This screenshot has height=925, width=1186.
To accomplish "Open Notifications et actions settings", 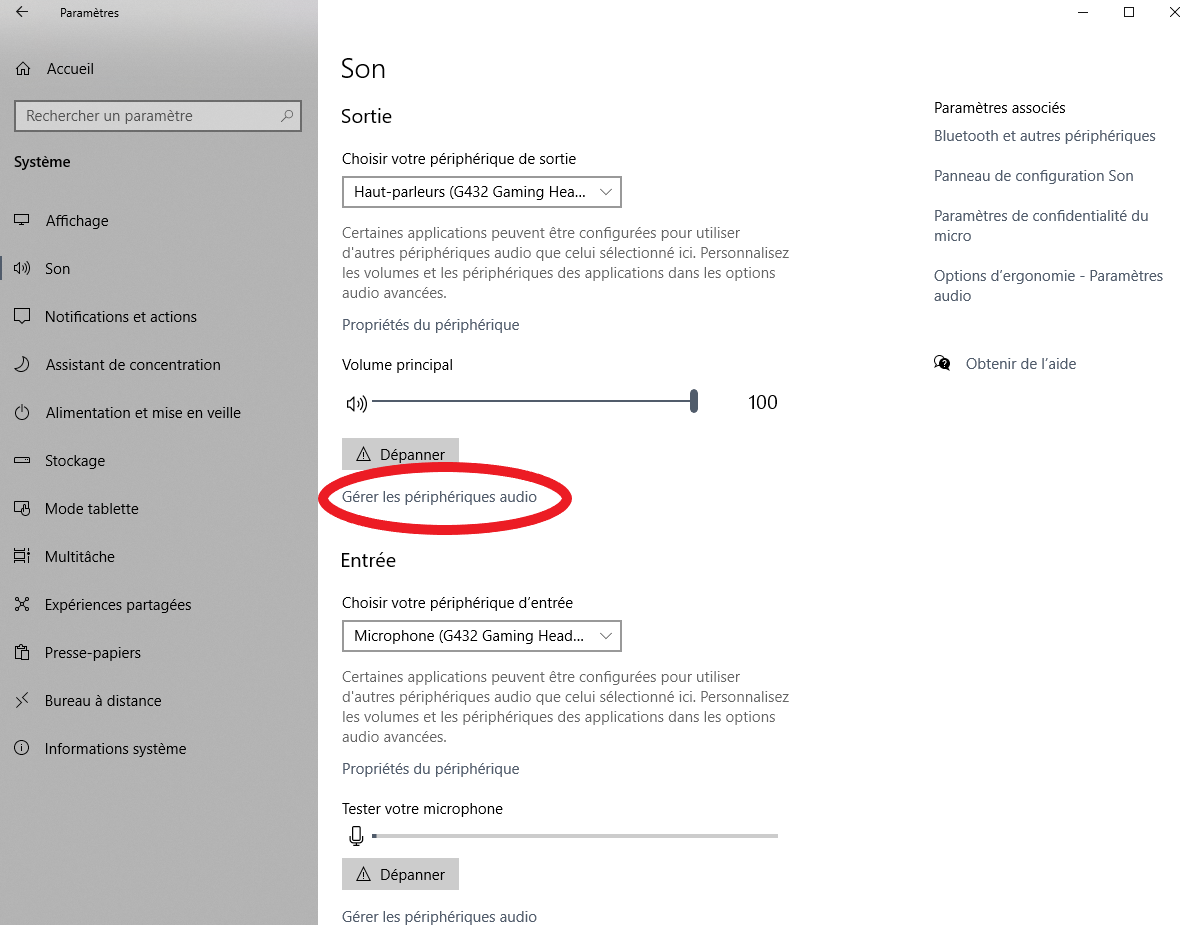I will pos(121,317).
